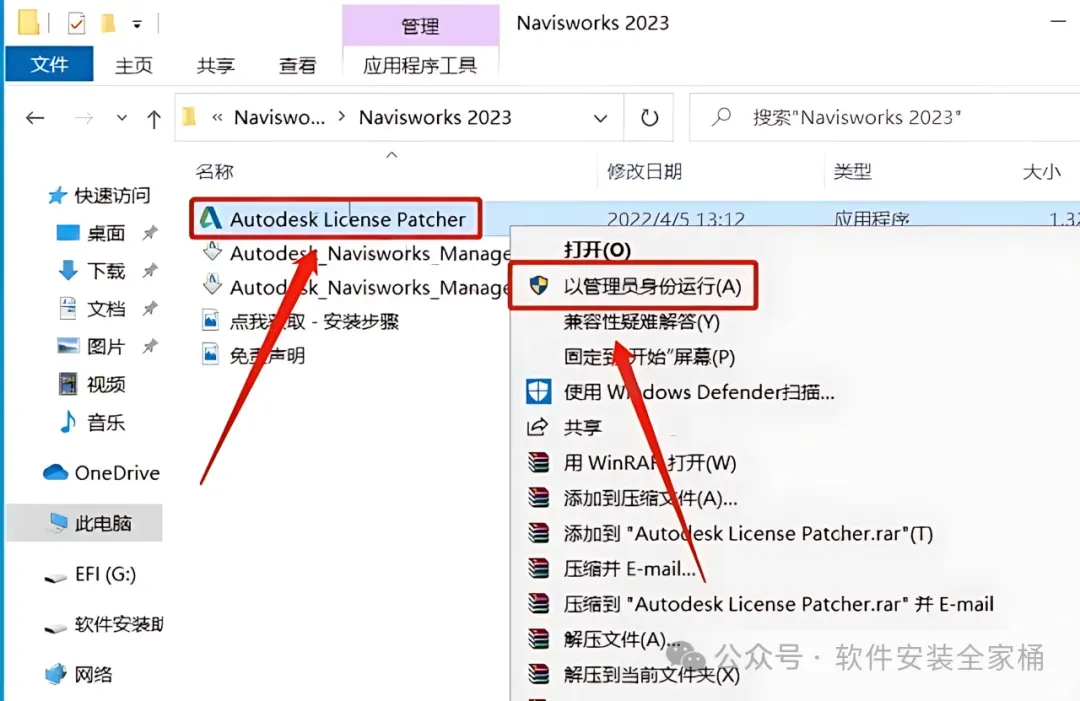Select the second Autodesk_Navisworks_Manage file icon

point(212,284)
